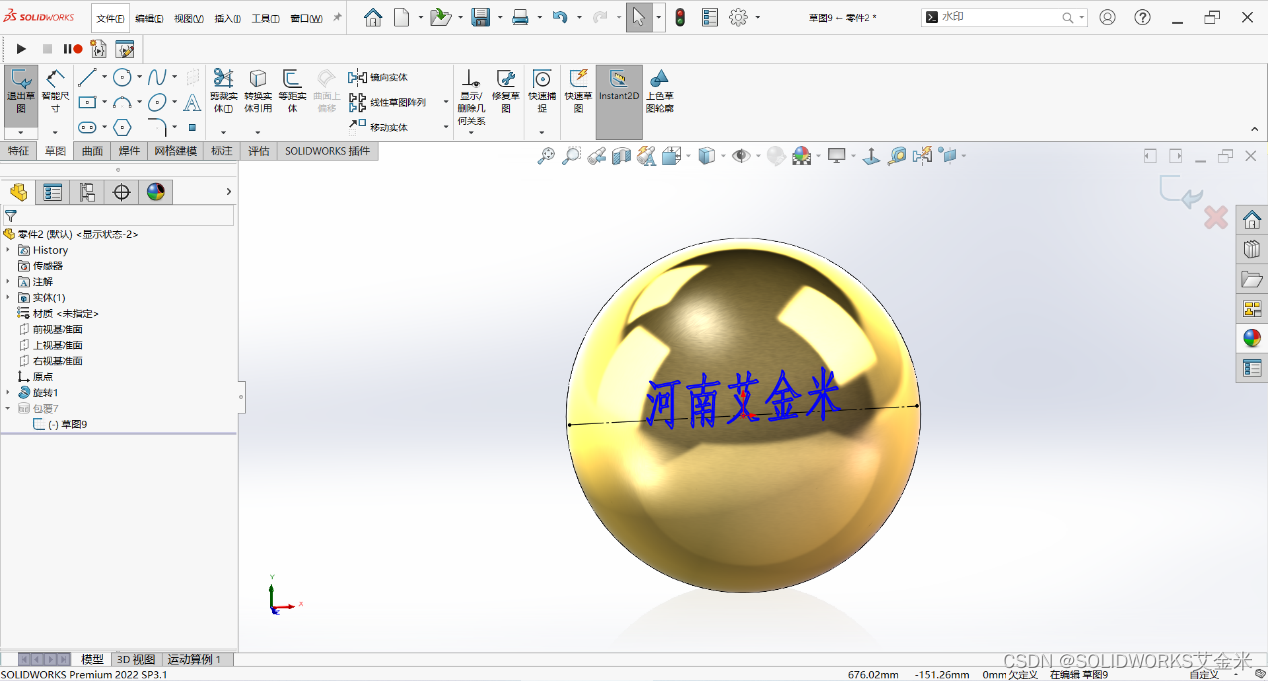Expand the 实体(1) tree node
The width and height of the screenshot is (1268, 681).
point(8,298)
